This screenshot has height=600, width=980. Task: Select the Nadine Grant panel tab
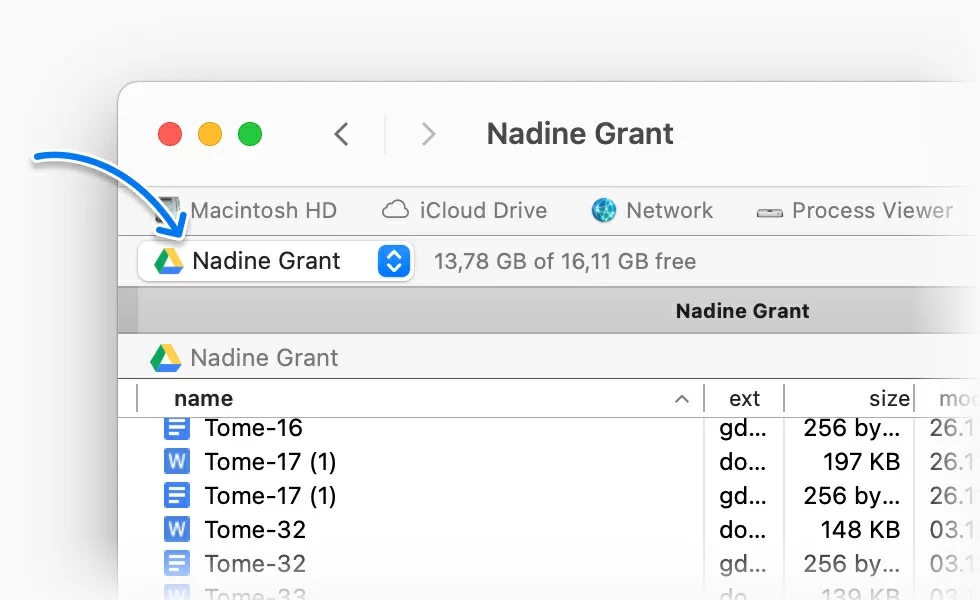coord(742,311)
